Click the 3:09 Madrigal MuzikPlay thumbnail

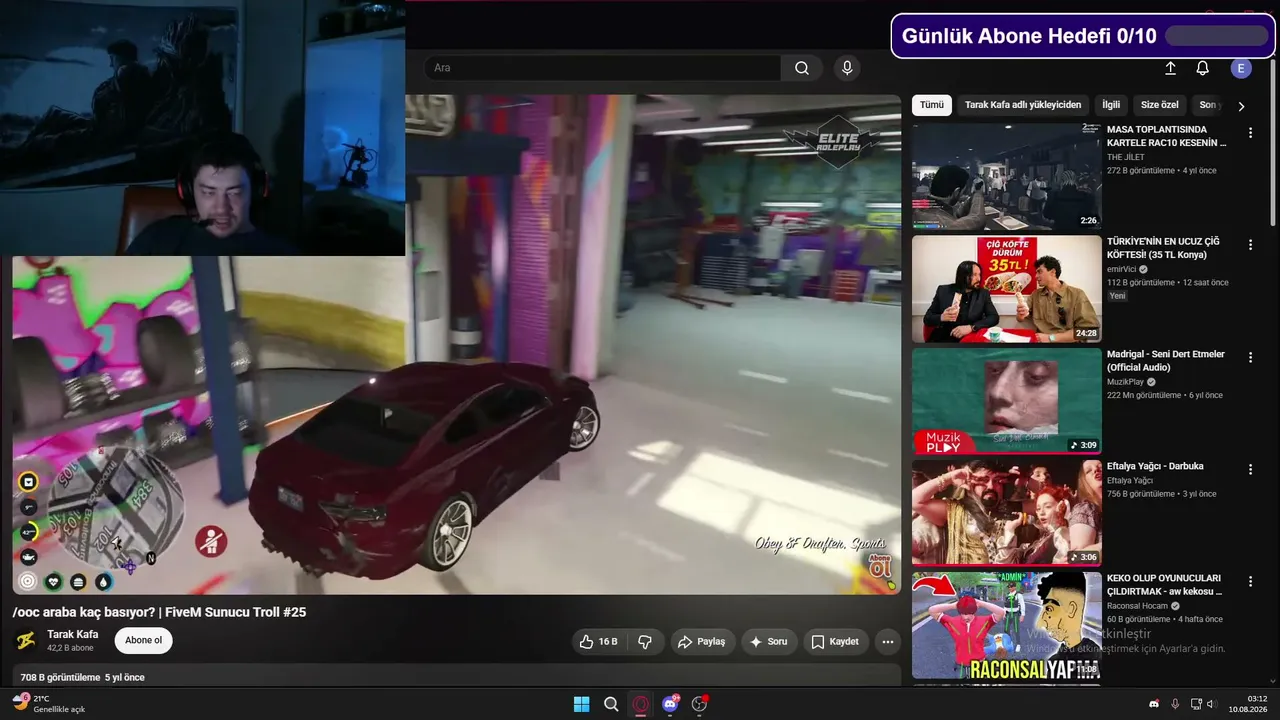tap(1006, 401)
